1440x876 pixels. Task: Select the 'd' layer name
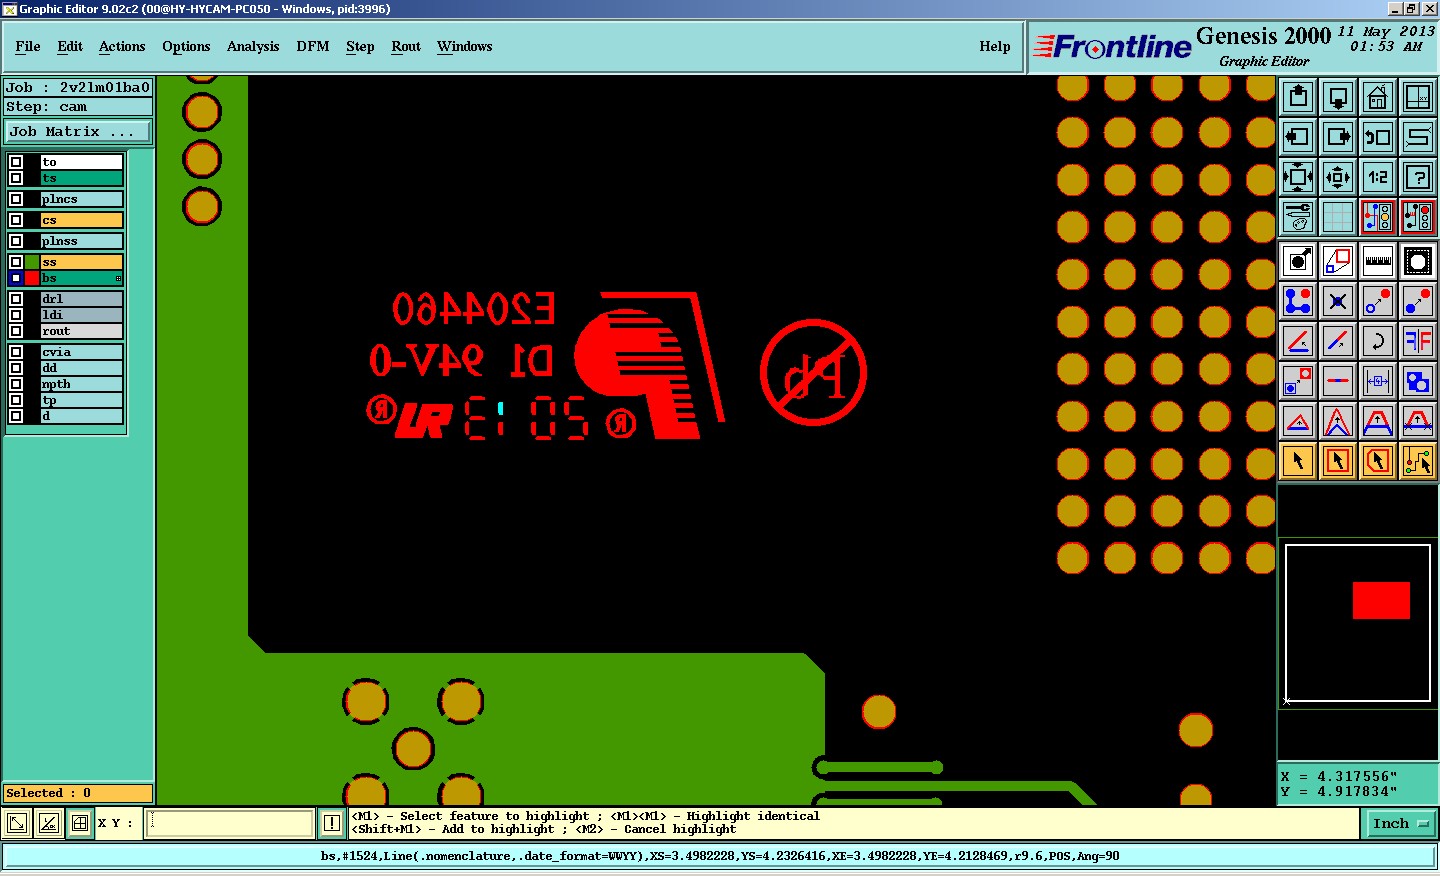[82, 416]
